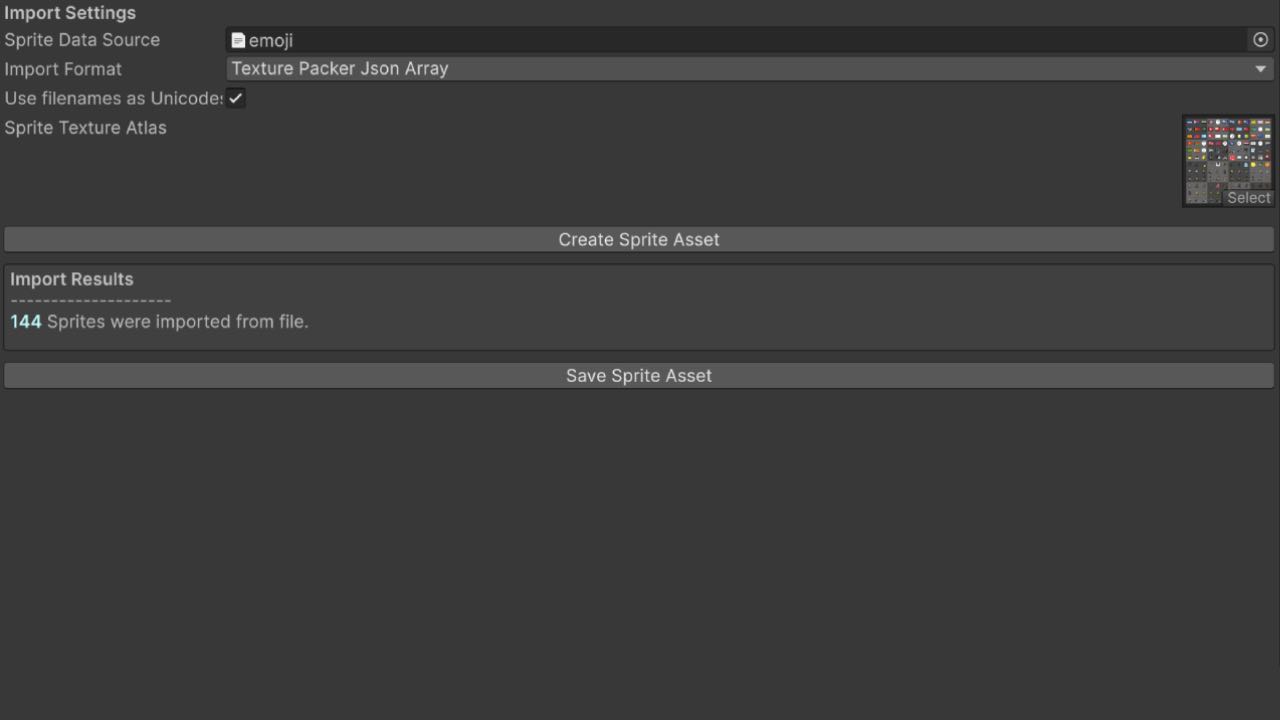Click the emoji text asset file icon
This screenshot has width=1280, height=720.
238,40
